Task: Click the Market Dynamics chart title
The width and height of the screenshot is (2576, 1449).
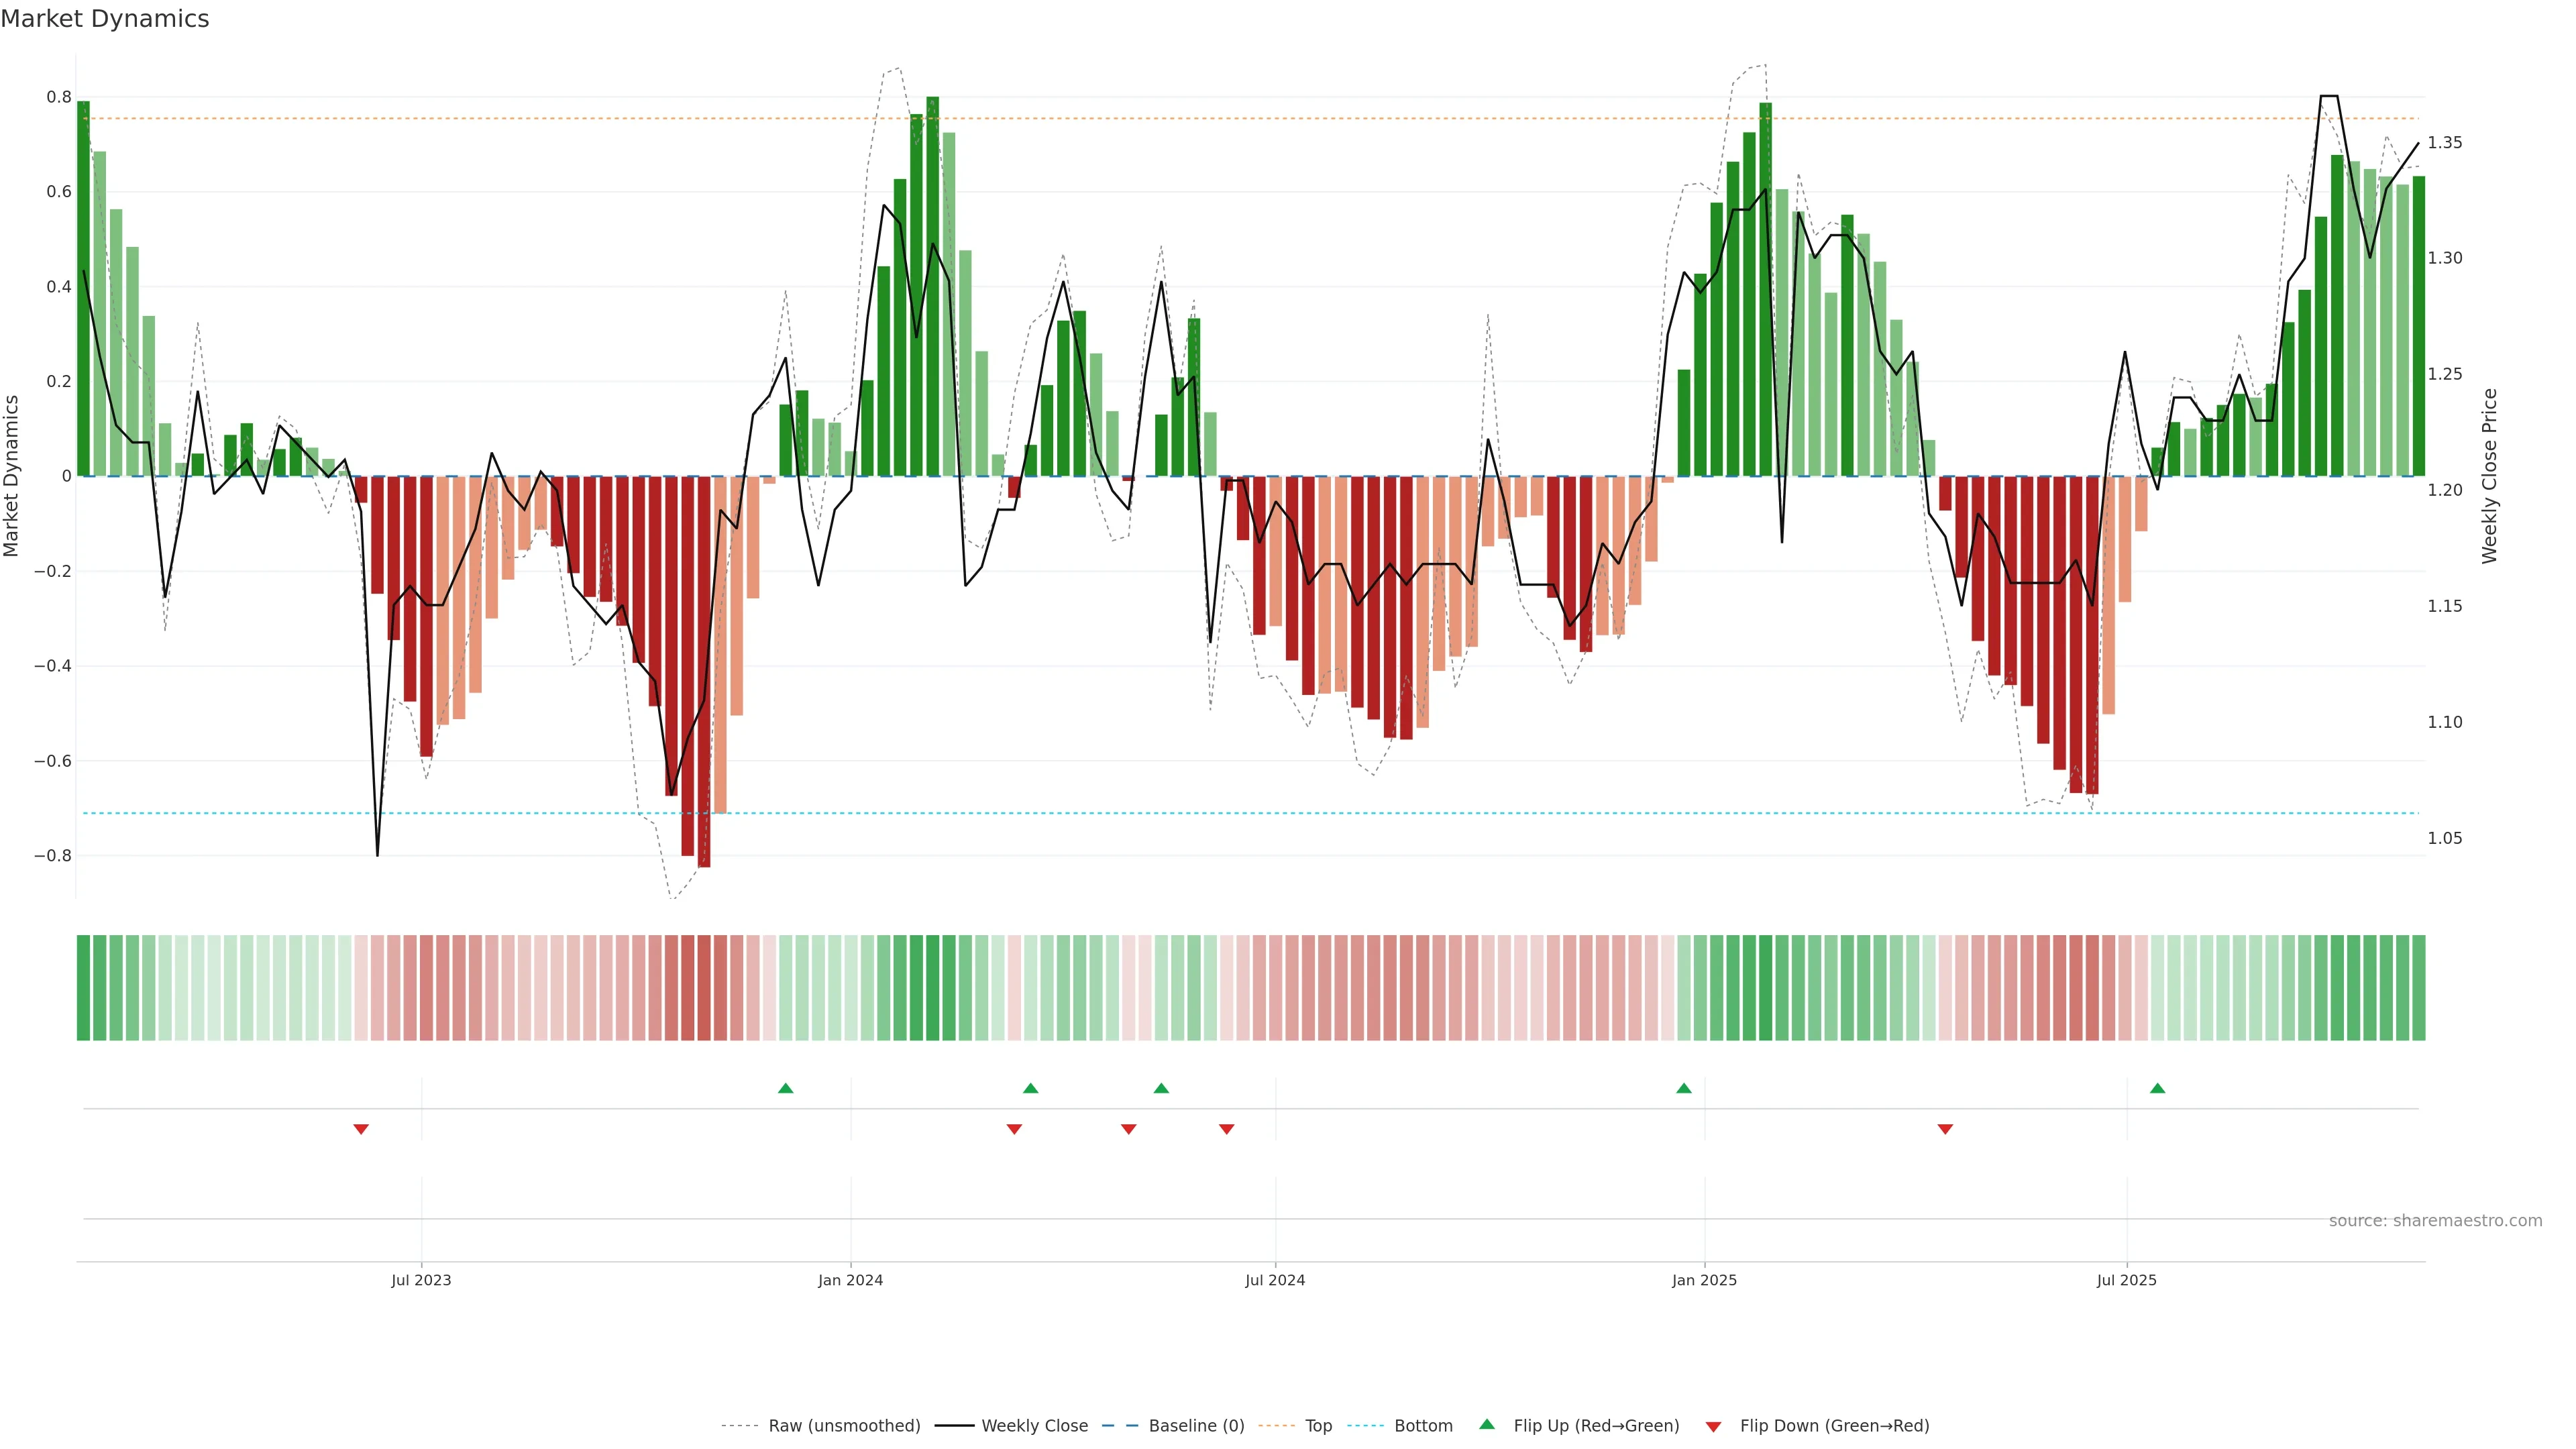Action: point(105,19)
